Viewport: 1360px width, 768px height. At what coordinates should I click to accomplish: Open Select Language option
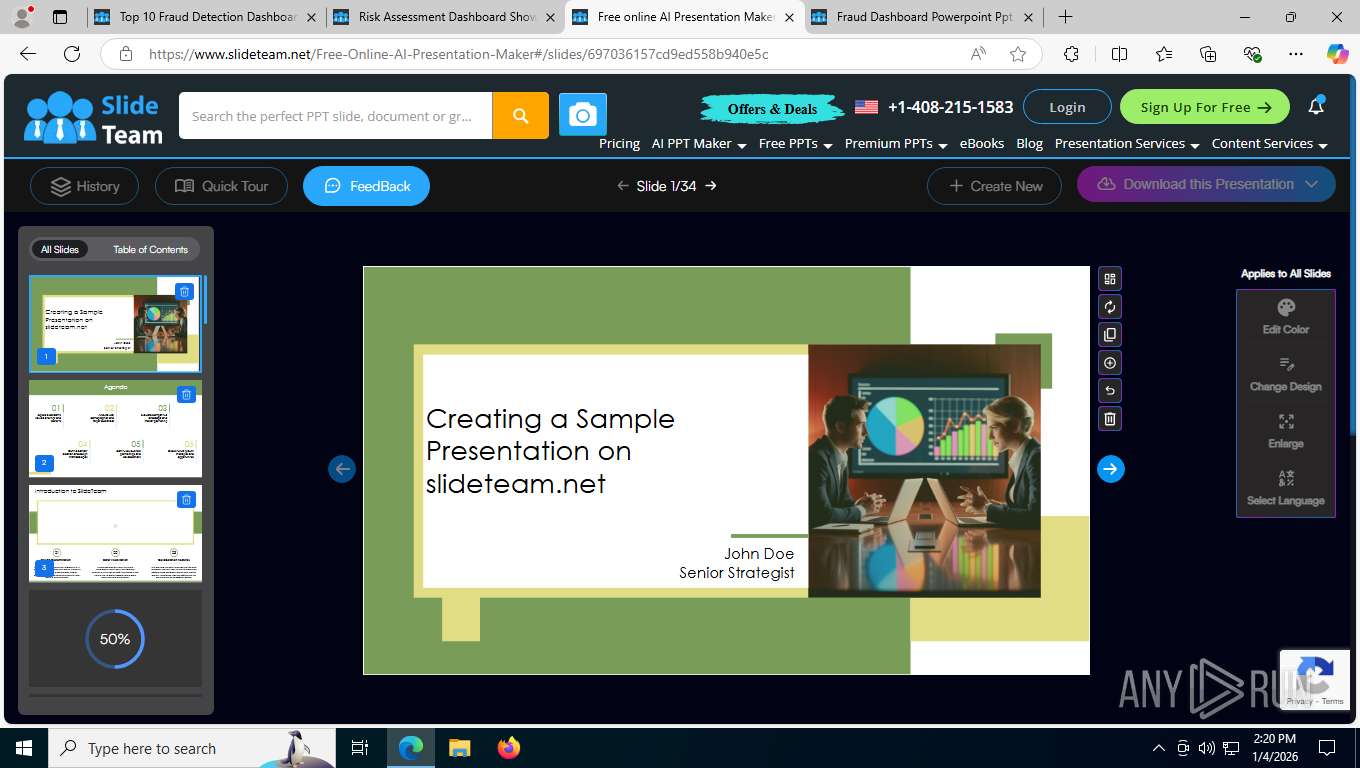pyautogui.click(x=1286, y=488)
